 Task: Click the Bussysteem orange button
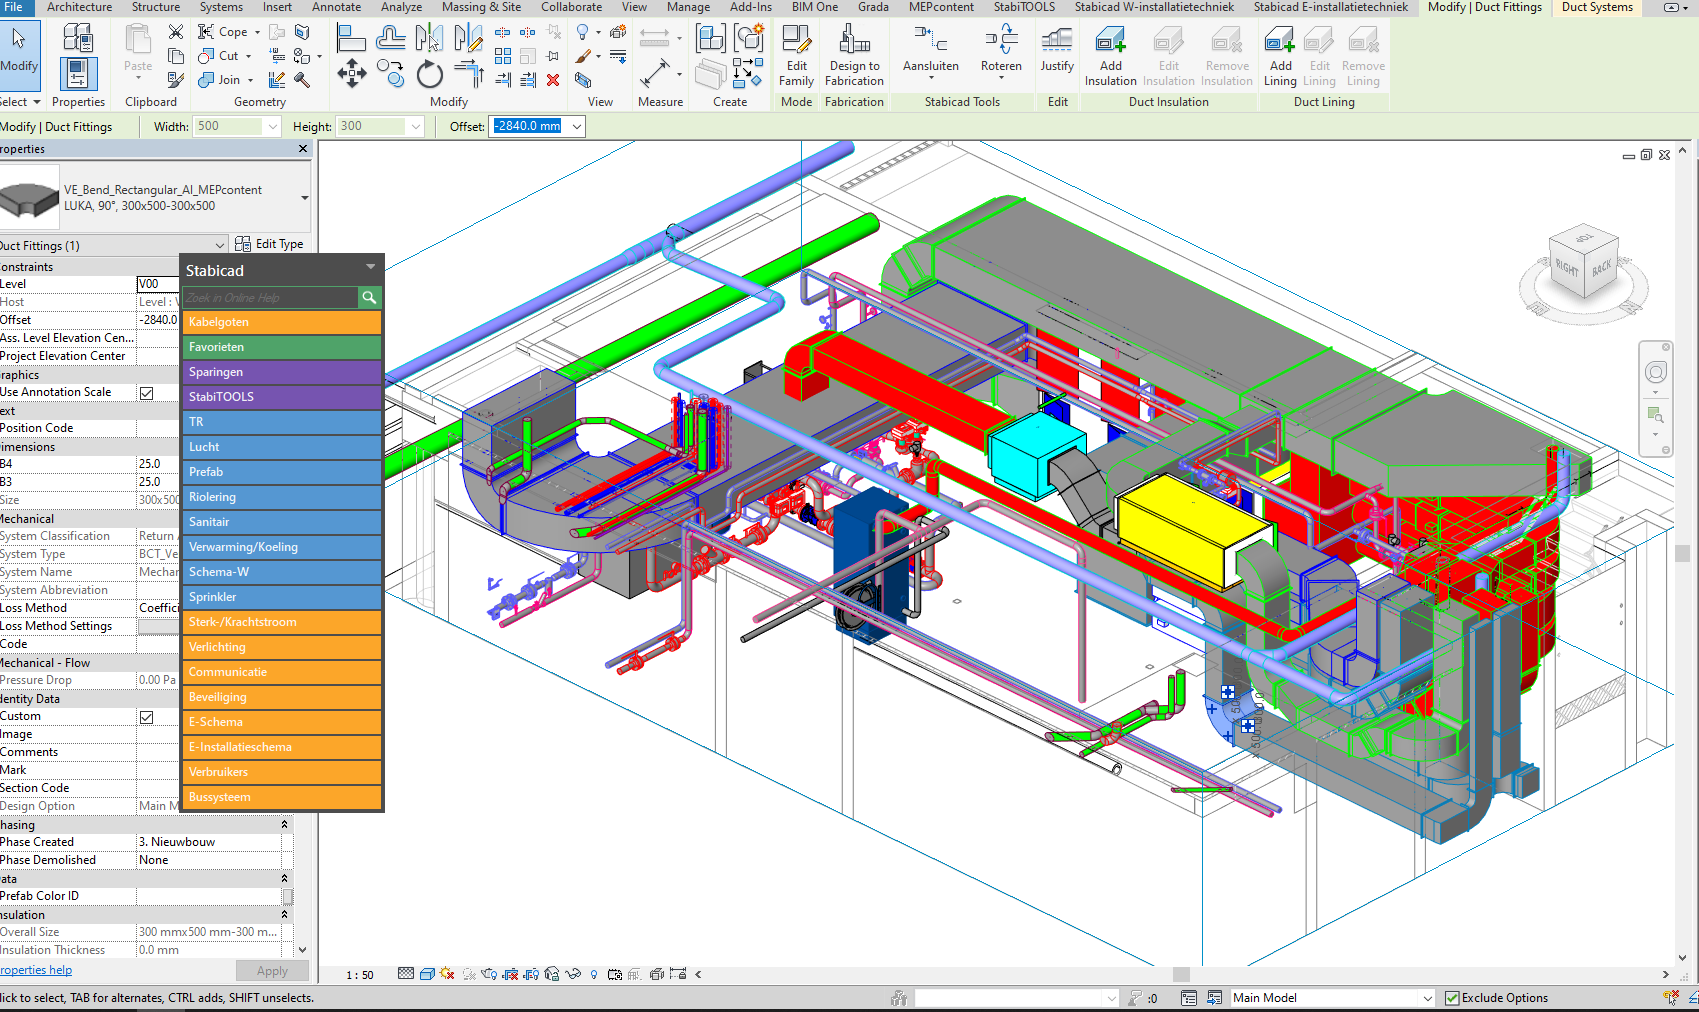coord(282,797)
